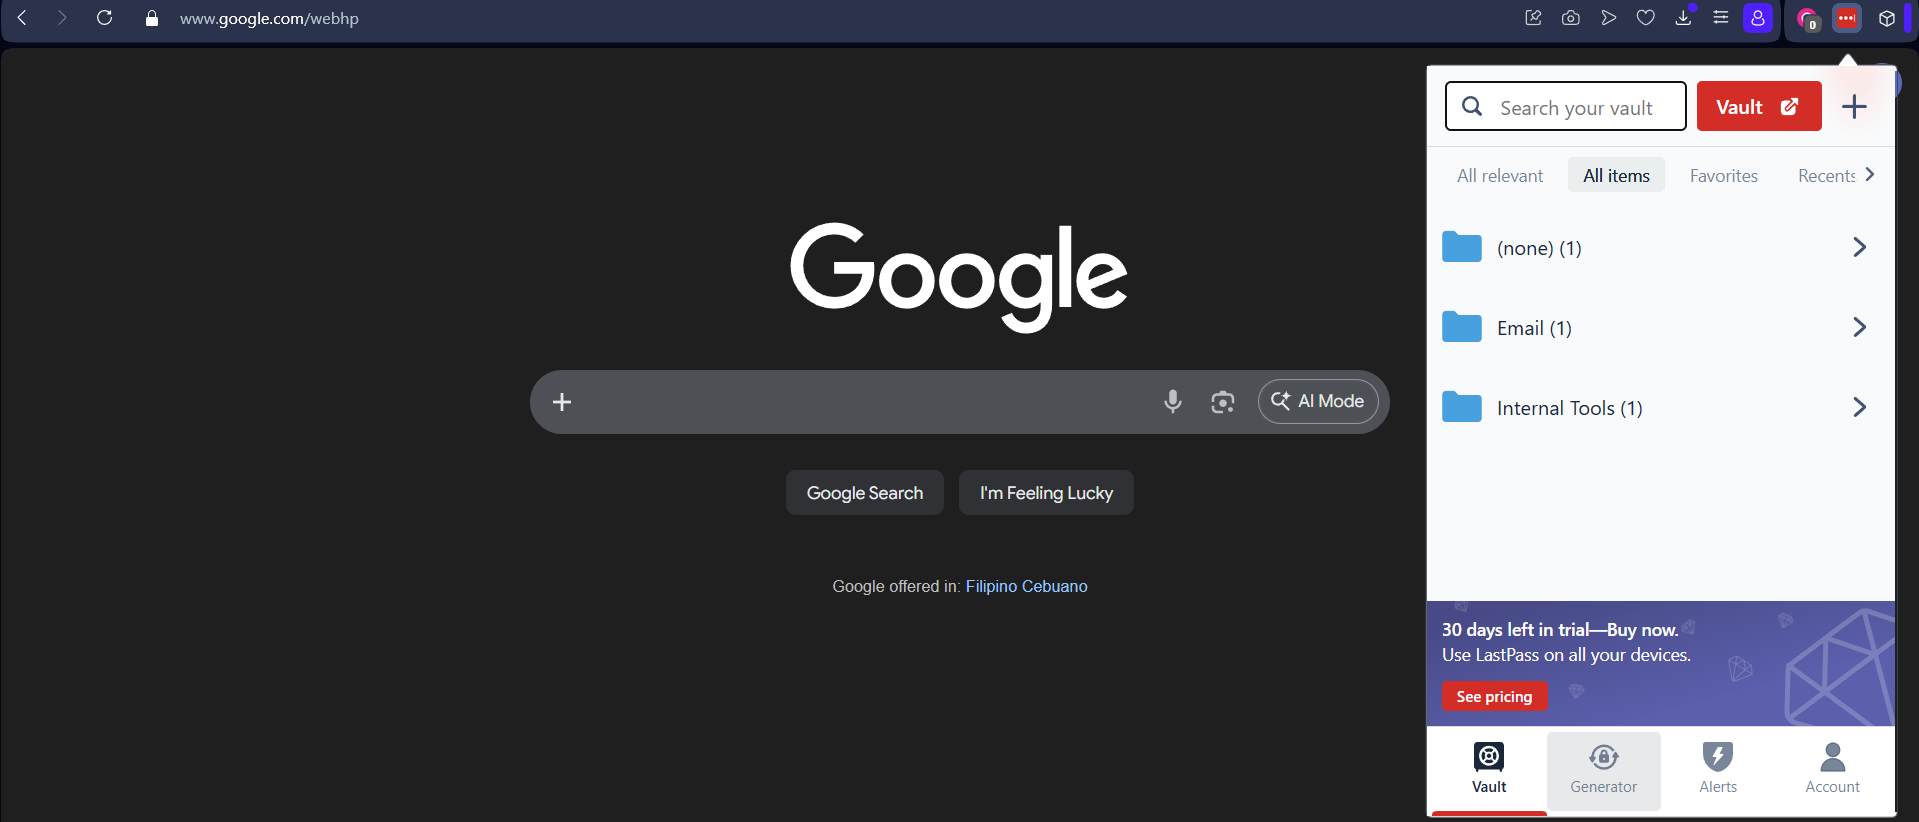
Task: Open the easy setup sliders icon
Action: click(x=1721, y=18)
